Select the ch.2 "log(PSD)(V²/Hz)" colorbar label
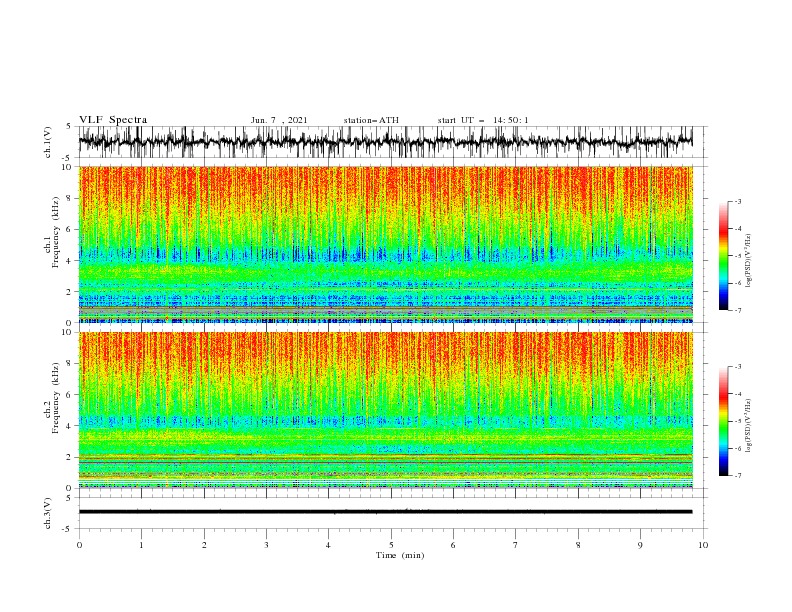Screen dimensions: 792x612 pos(749,426)
